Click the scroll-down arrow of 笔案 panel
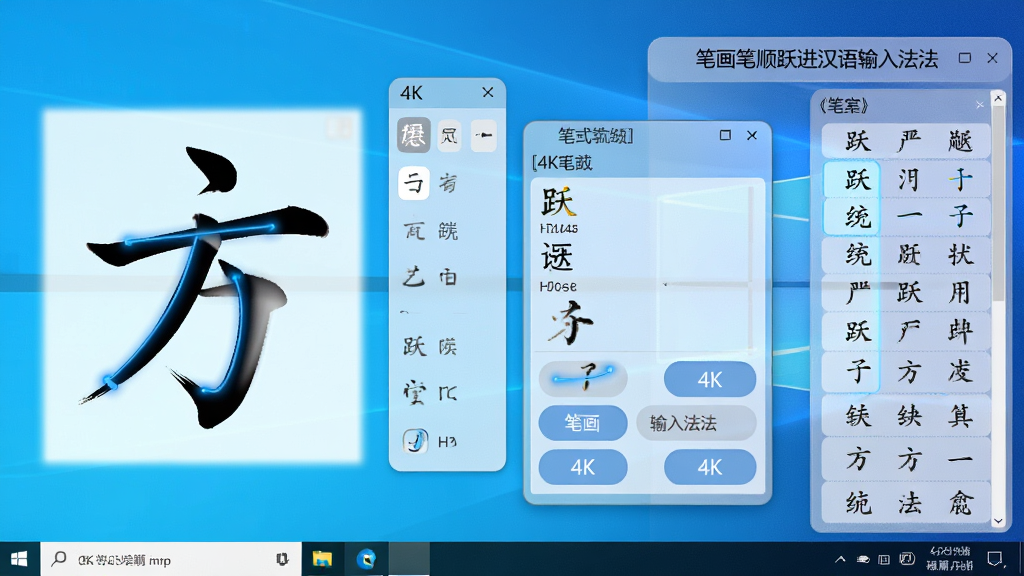Image resolution: width=1024 pixels, height=576 pixels. pyautogui.click(x=998, y=521)
